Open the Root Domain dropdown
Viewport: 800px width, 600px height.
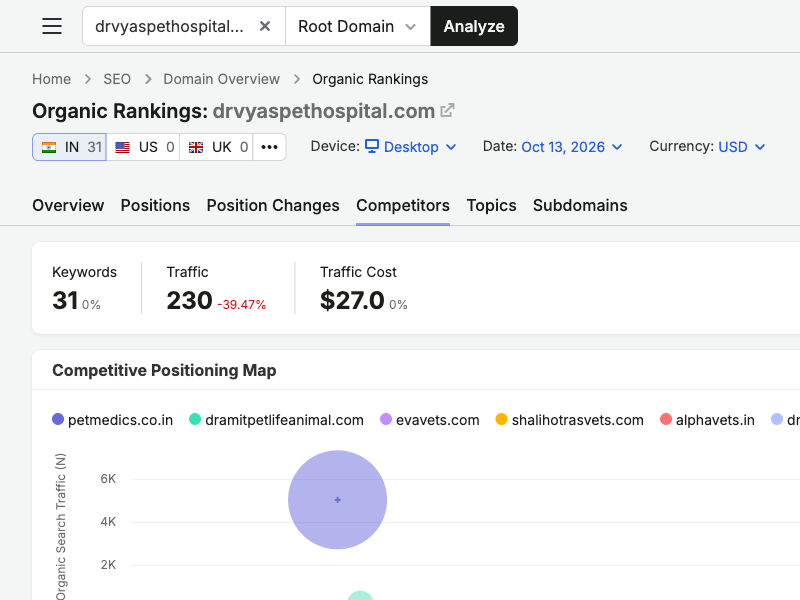tap(357, 26)
